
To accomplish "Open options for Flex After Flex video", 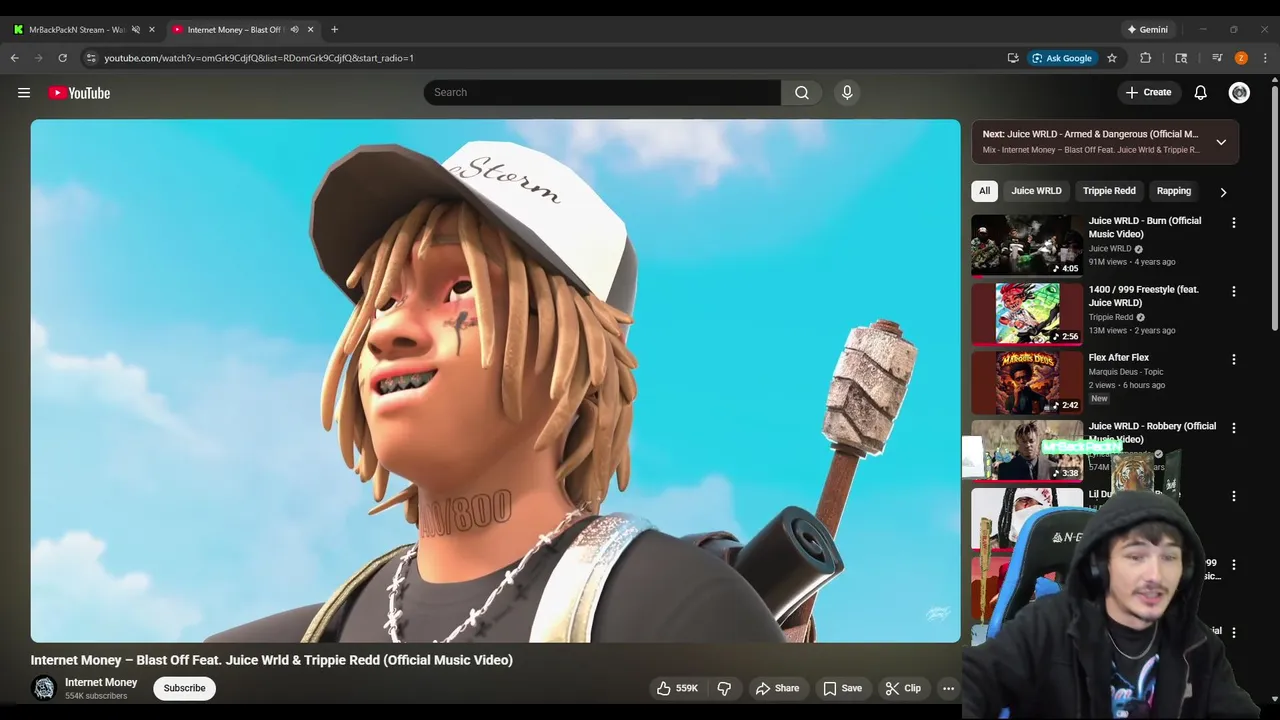I will pos(1234,359).
